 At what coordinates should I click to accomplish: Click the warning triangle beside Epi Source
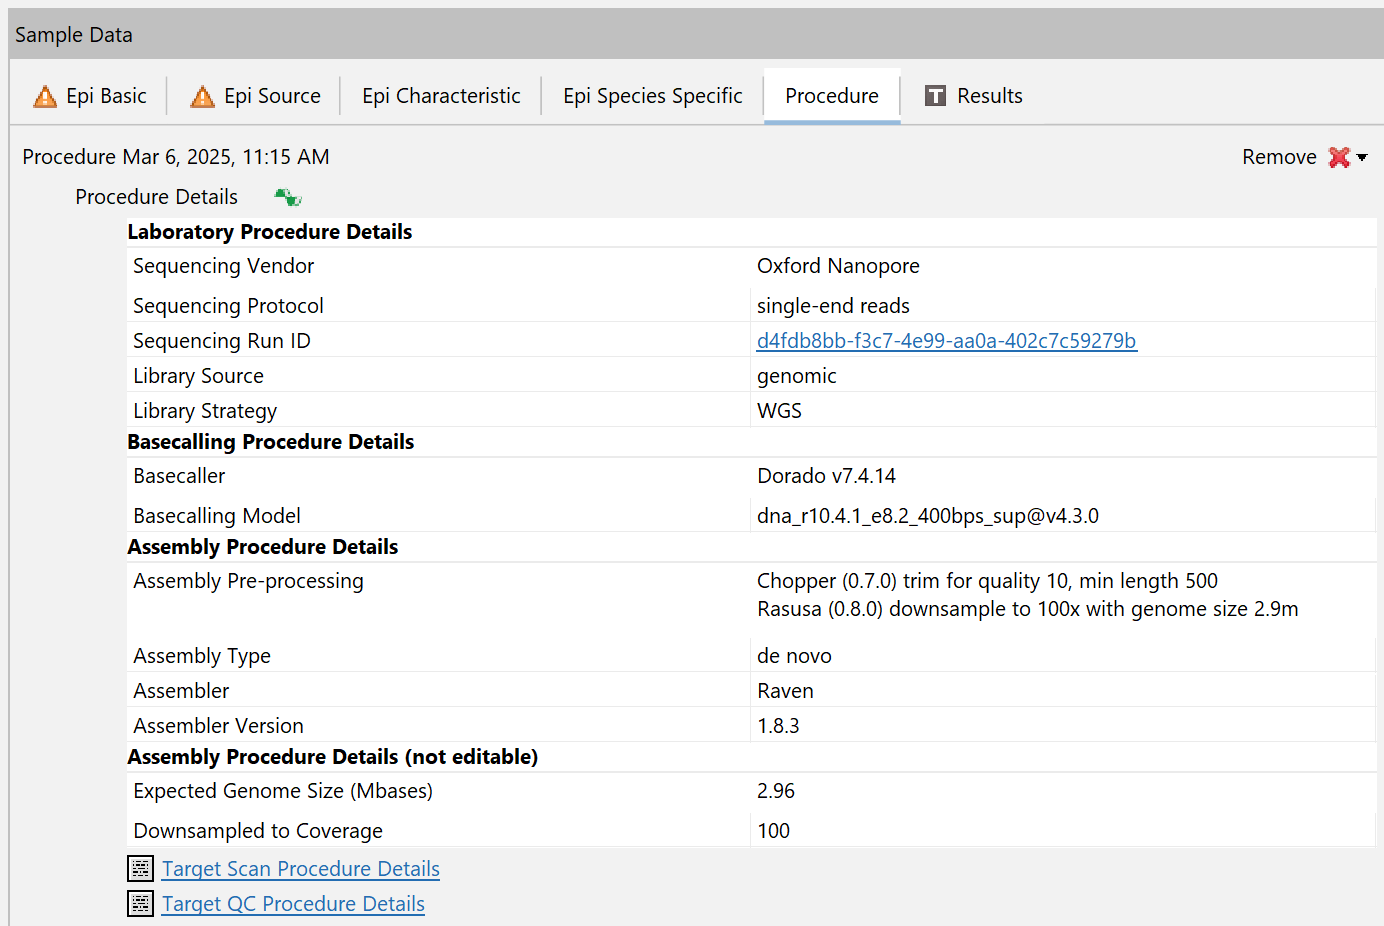[202, 97]
